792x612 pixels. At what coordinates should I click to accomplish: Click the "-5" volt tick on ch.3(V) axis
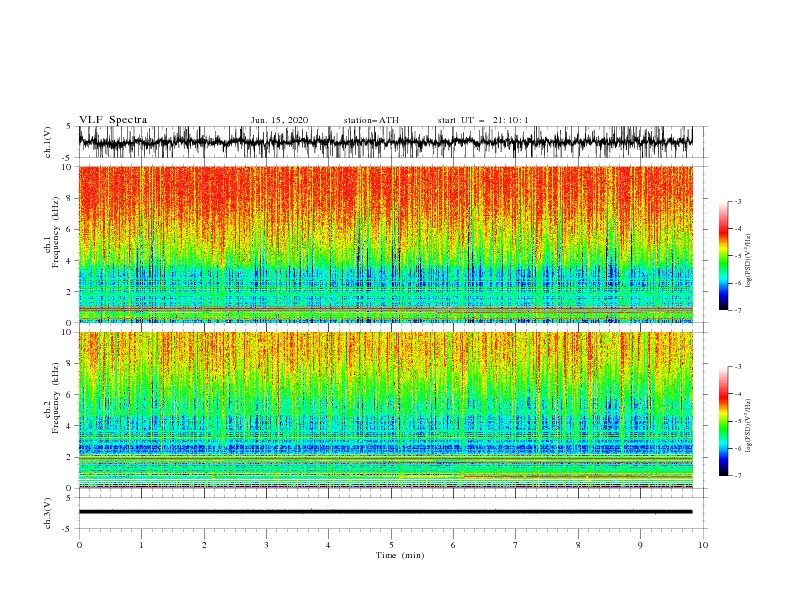coord(67,529)
